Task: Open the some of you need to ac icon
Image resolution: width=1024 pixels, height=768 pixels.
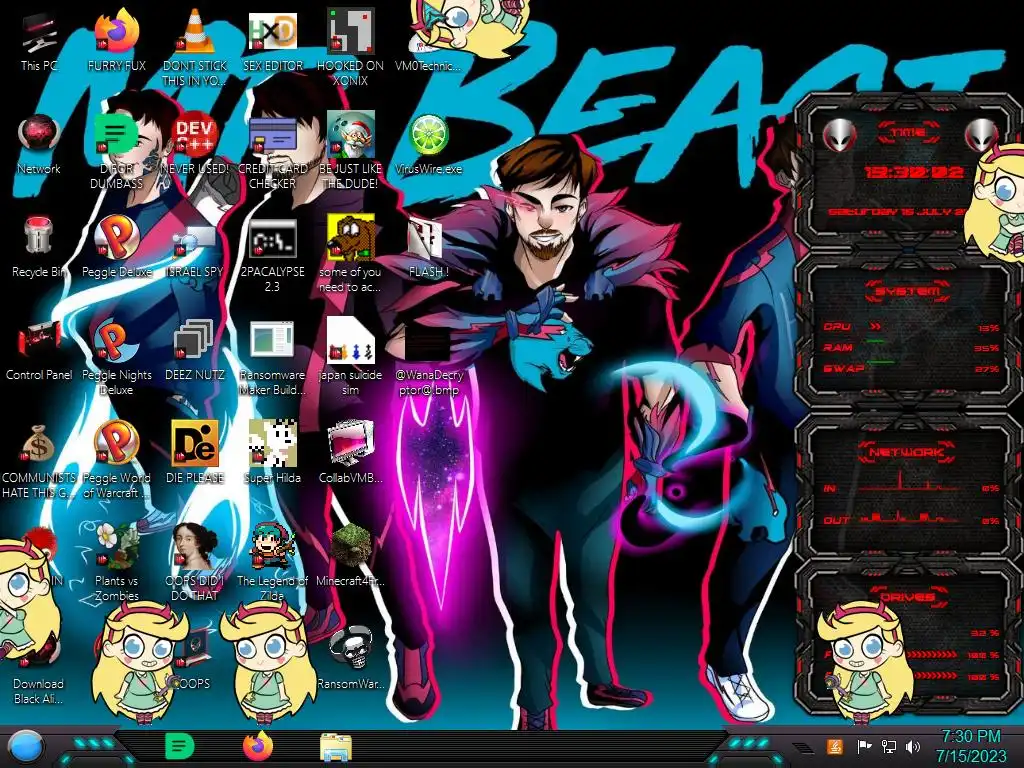Action: tap(351, 255)
